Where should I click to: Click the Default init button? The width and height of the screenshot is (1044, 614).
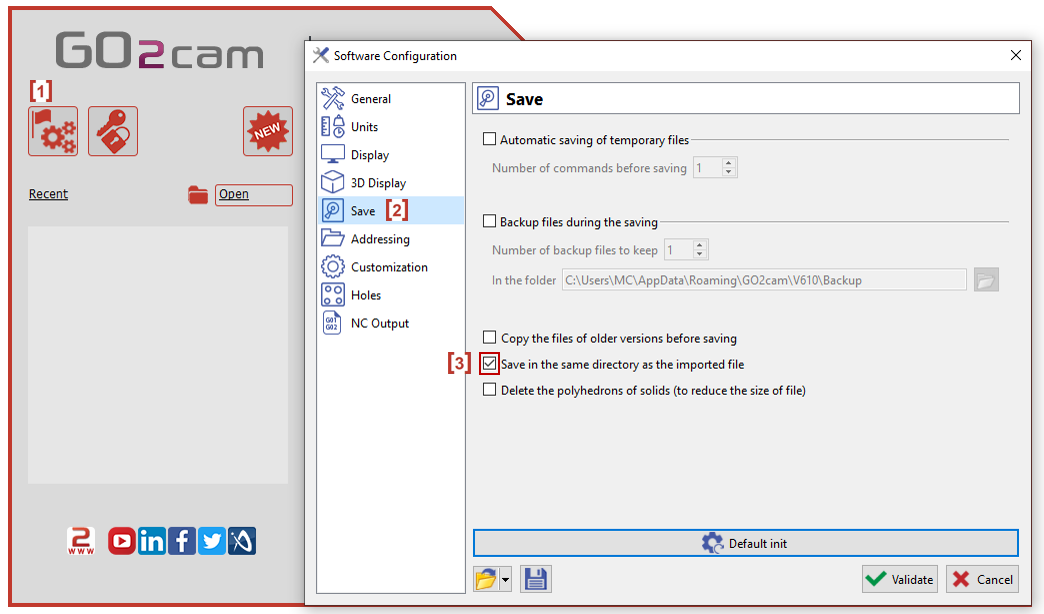745,543
